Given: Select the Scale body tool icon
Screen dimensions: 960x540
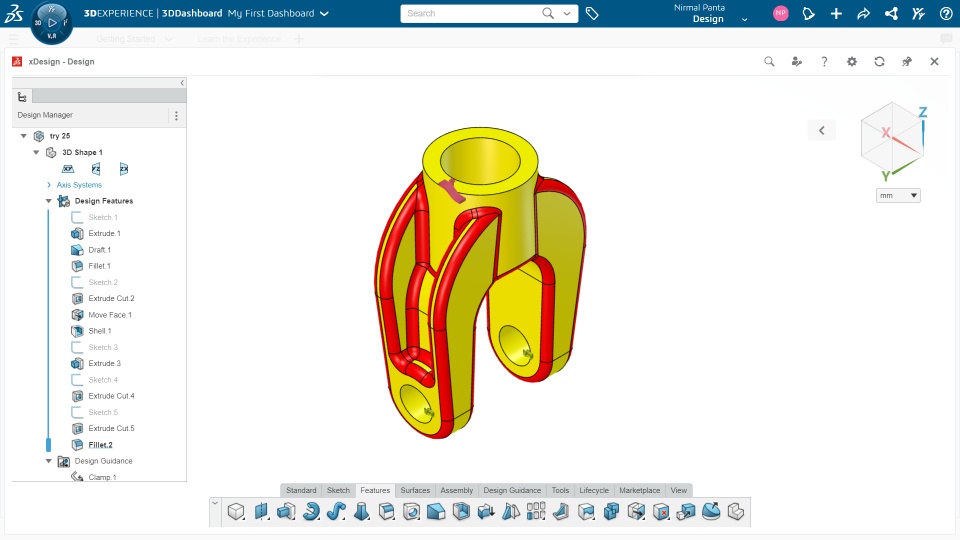Looking at the screenshot, I should pyautogui.click(x=686, y=511).
